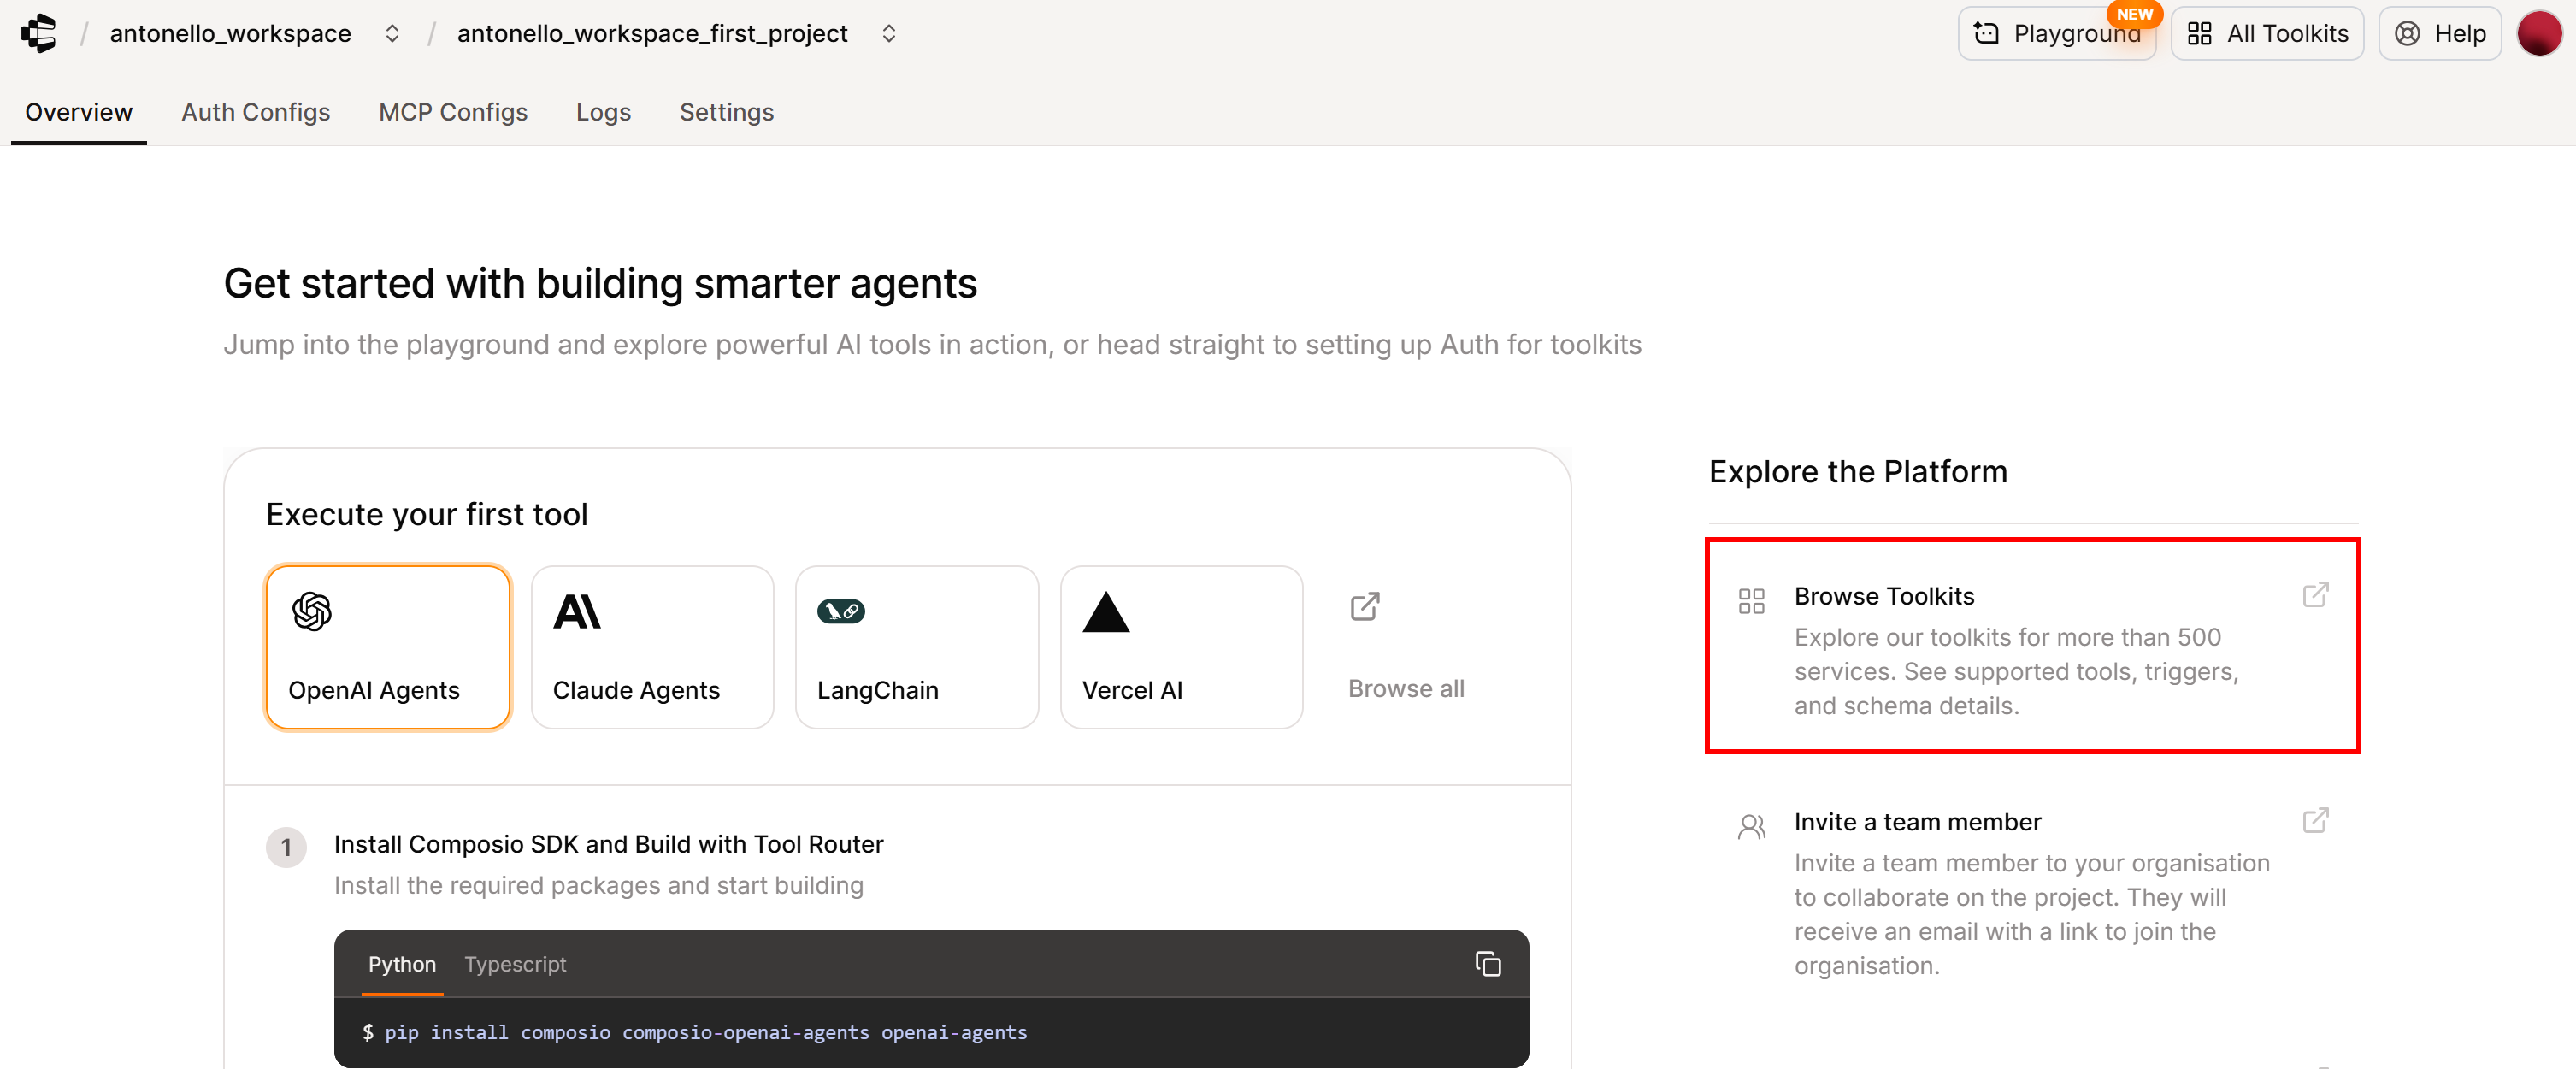Select the Vercel AI framework card
Viewport: 2576px width, 1069px height.
pos(1181,647)
